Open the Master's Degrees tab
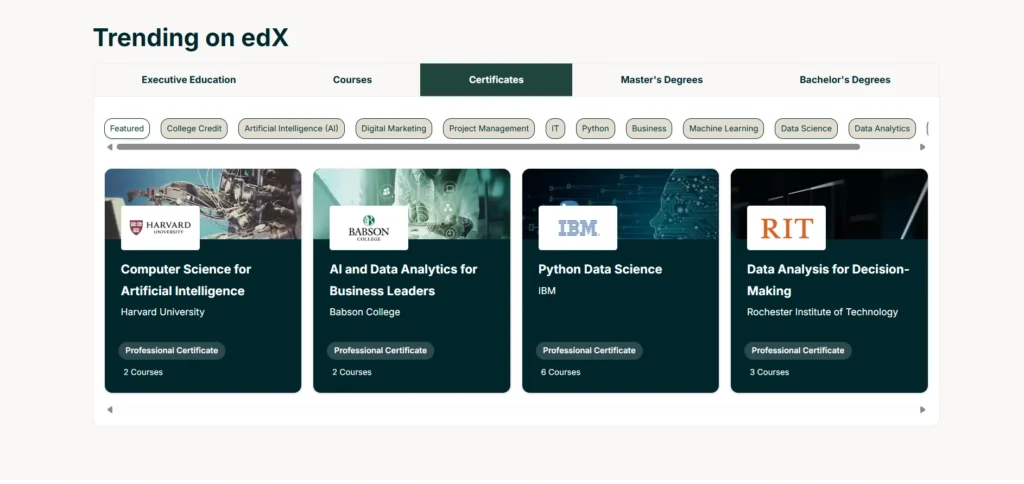 pyautogui.click(x=661, y=80)
